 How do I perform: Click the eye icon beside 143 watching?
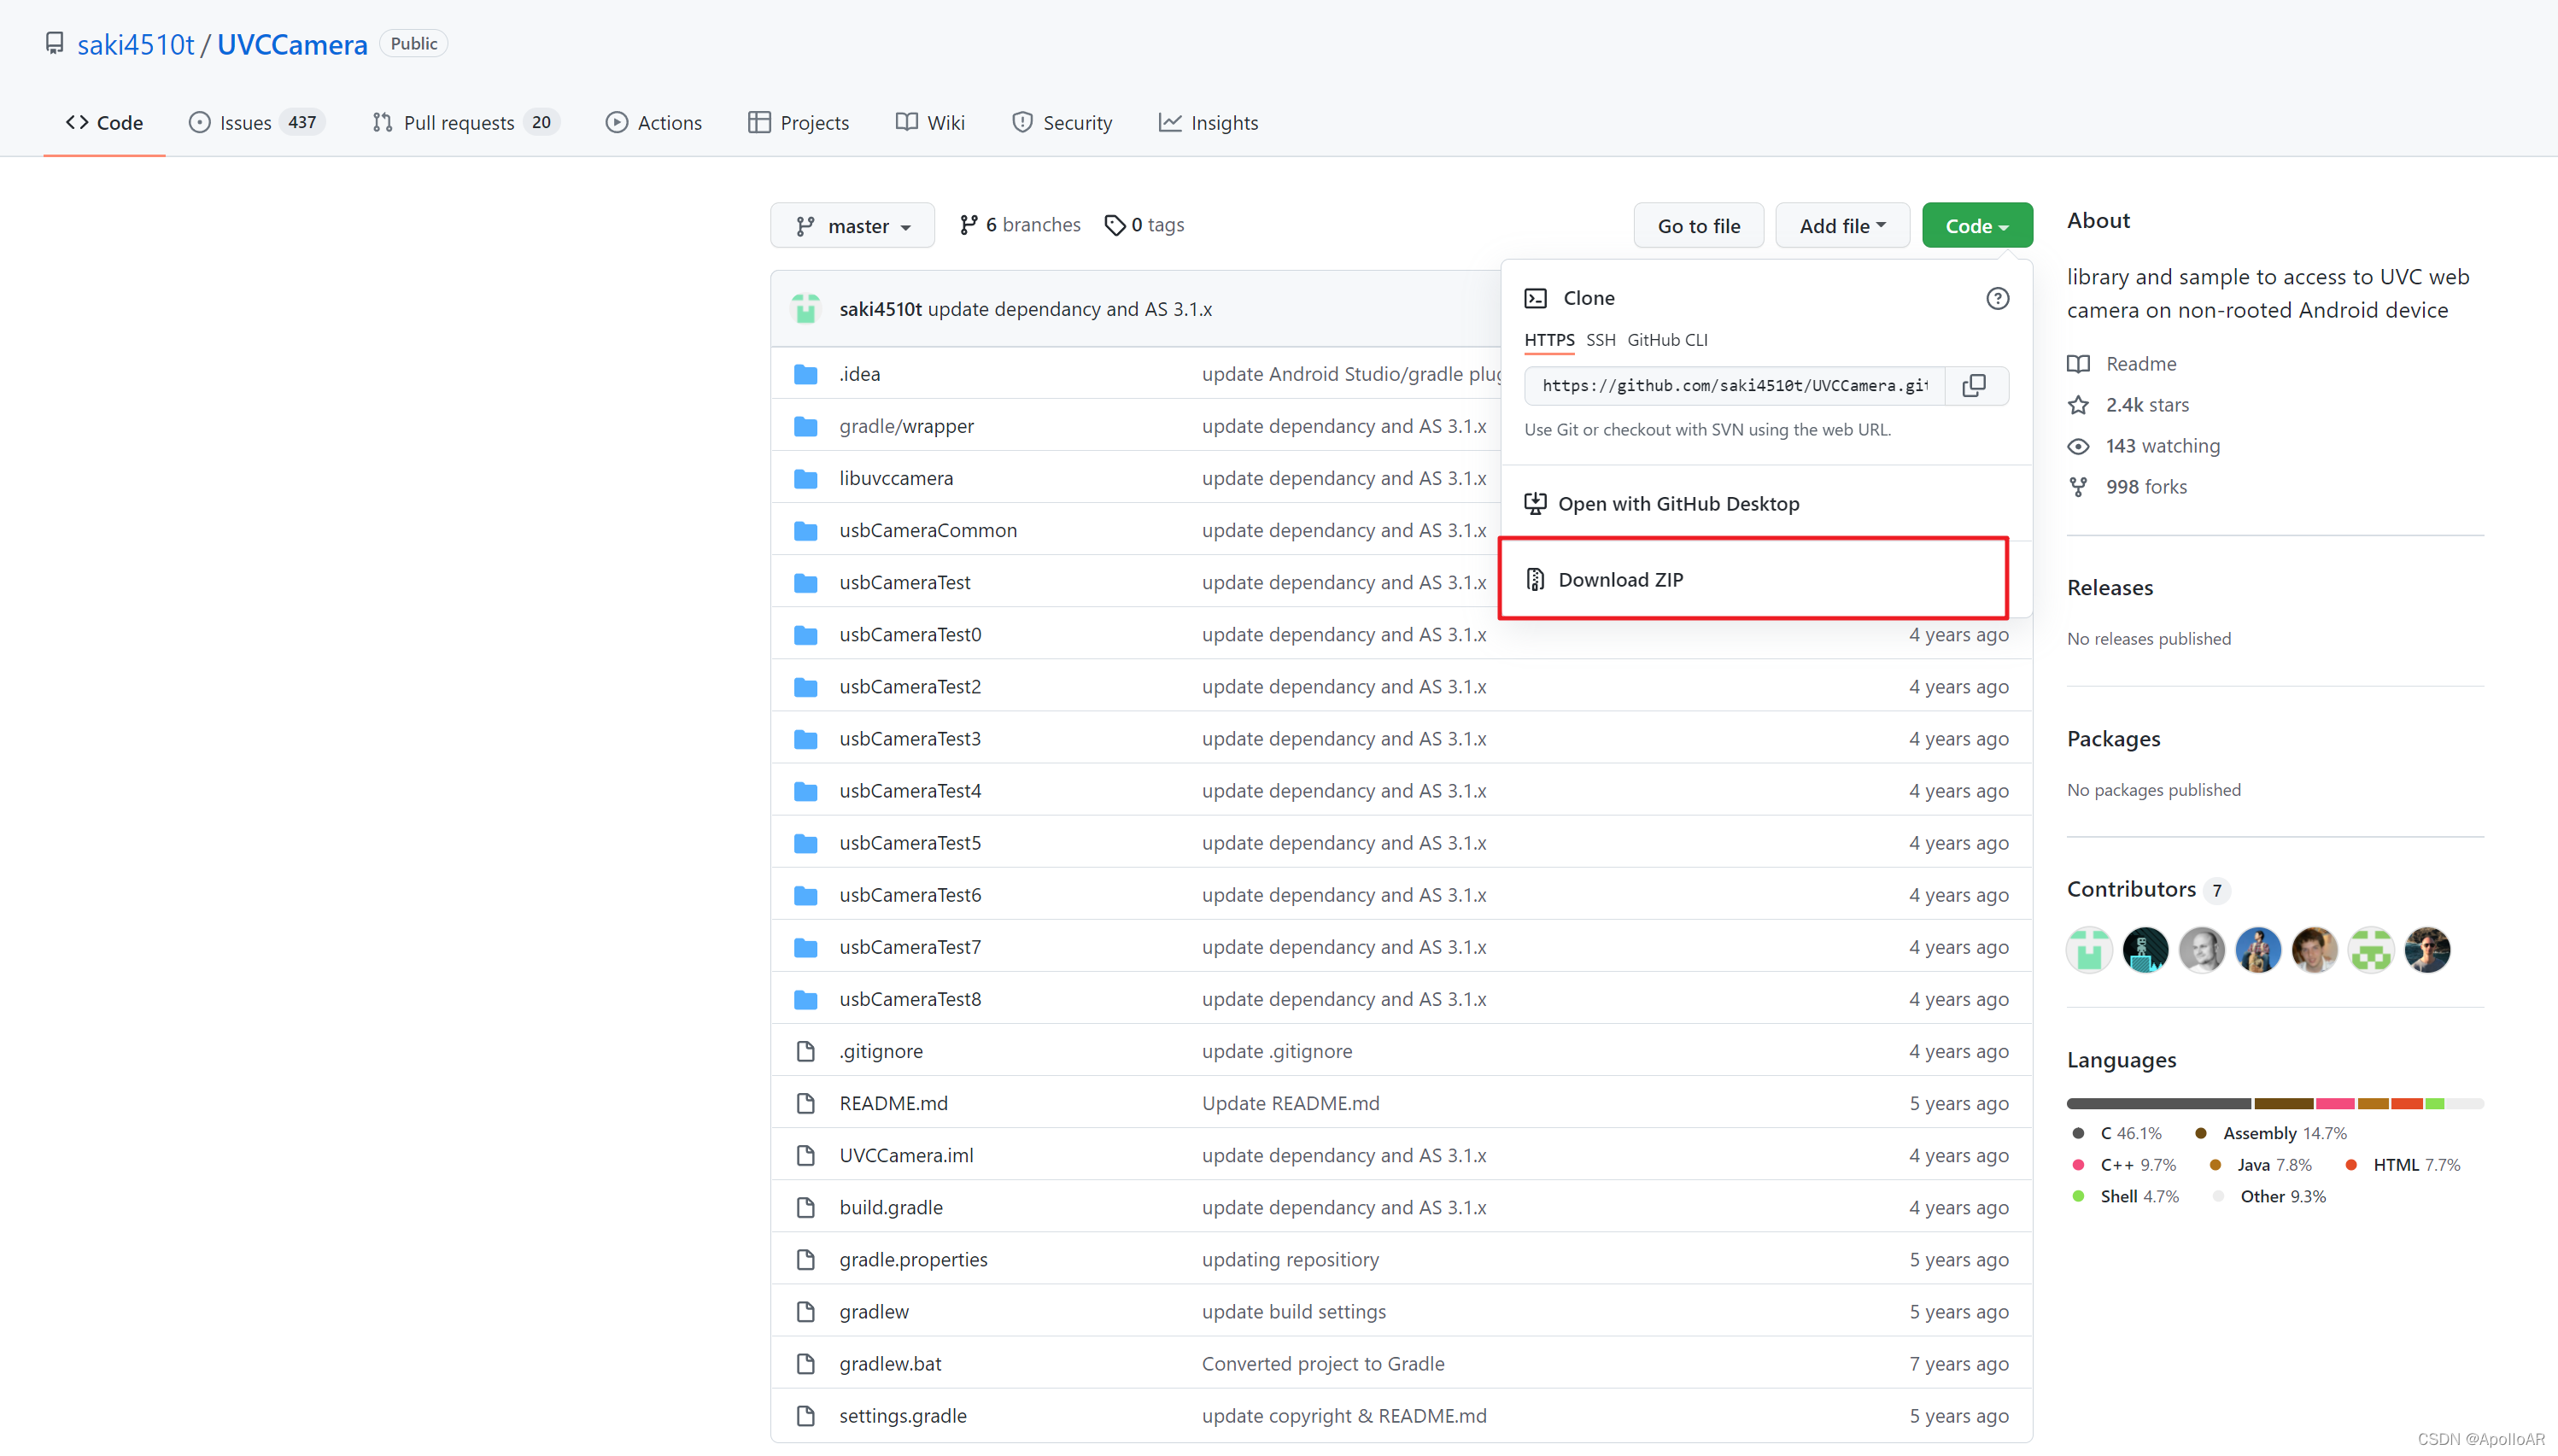tap(2079, 446)
